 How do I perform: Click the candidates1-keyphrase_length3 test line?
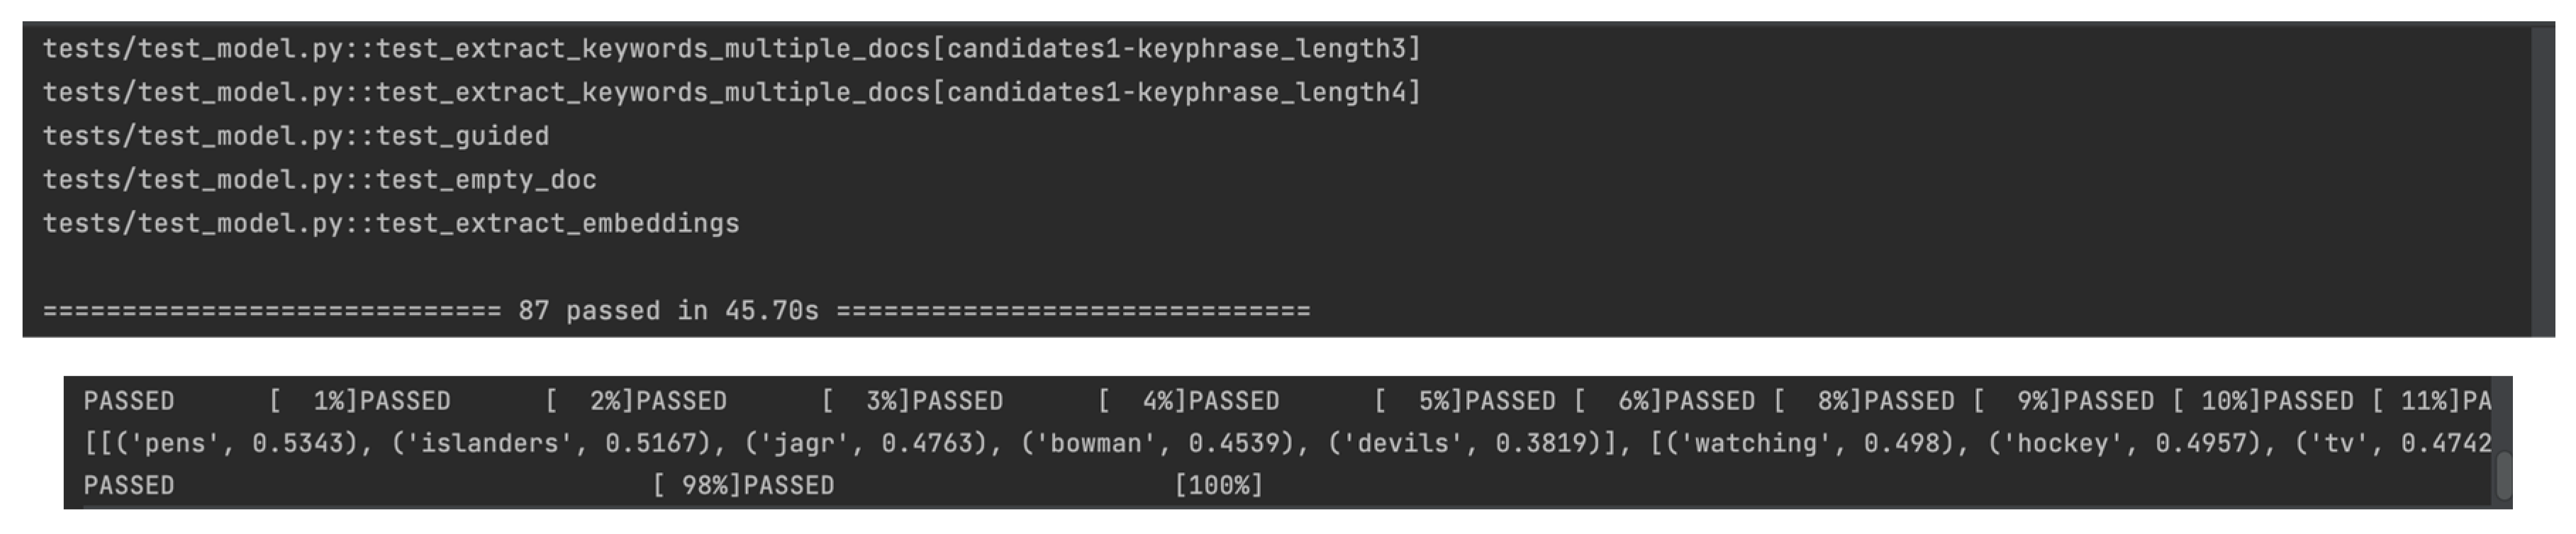731,49
